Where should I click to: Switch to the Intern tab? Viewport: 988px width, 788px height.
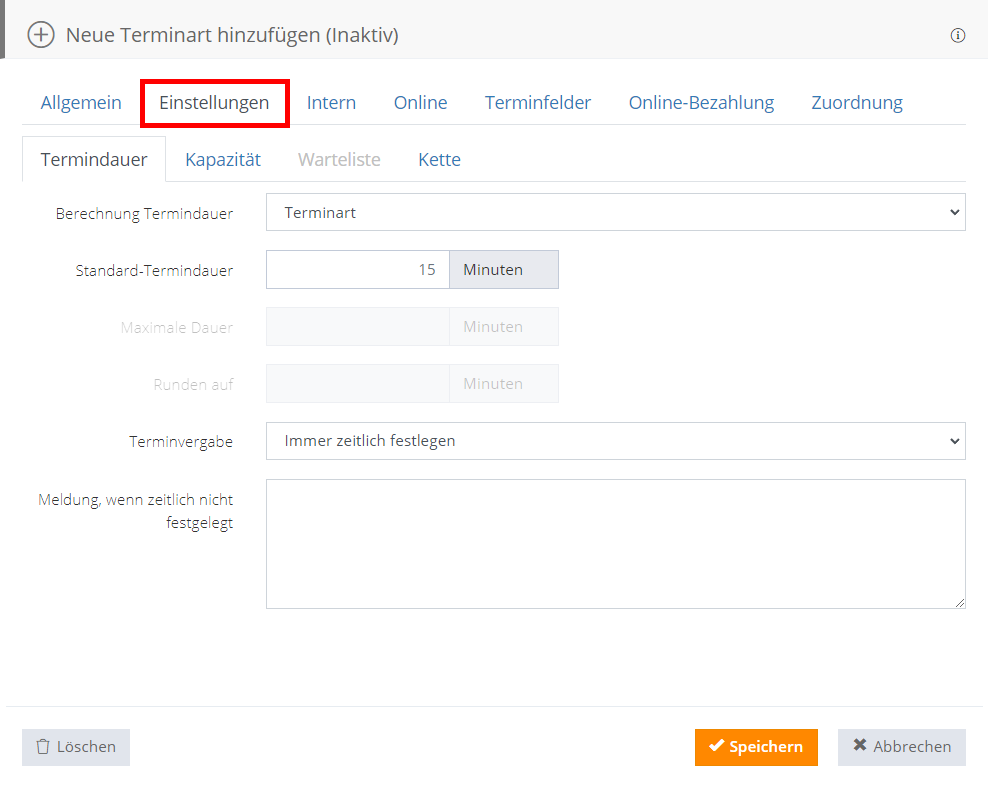[331, 103]
